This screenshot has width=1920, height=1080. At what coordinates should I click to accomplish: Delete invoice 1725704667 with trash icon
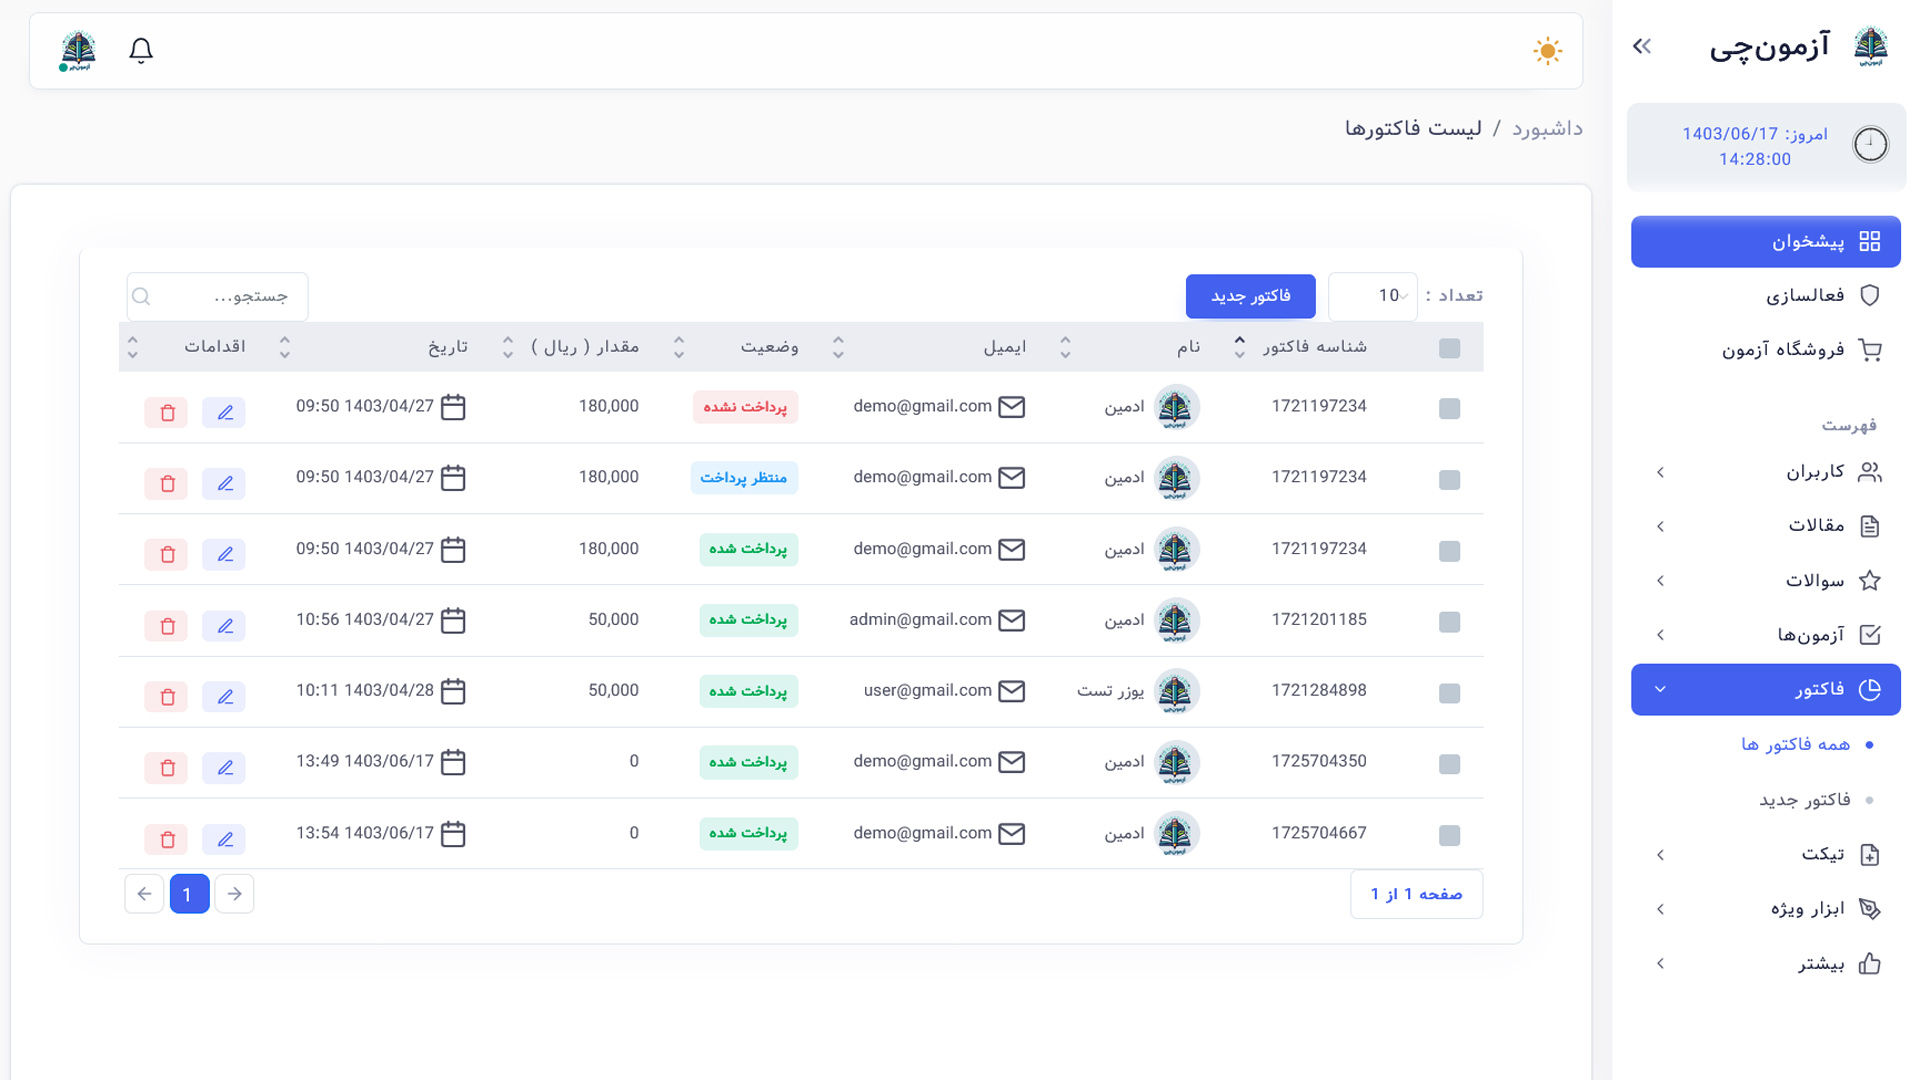[167, 839]
